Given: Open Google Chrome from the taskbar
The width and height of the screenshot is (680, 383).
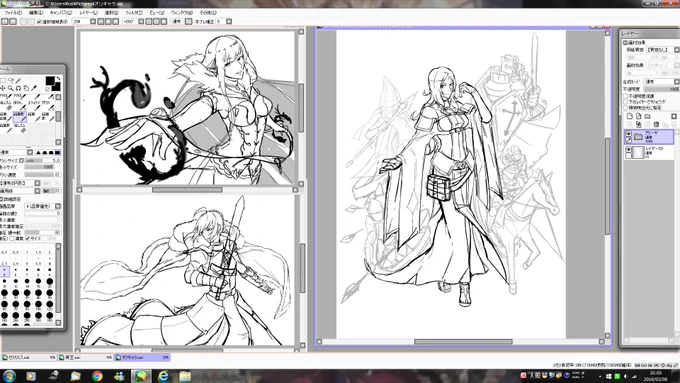Looking at the screenshot, I should (97, 376).
